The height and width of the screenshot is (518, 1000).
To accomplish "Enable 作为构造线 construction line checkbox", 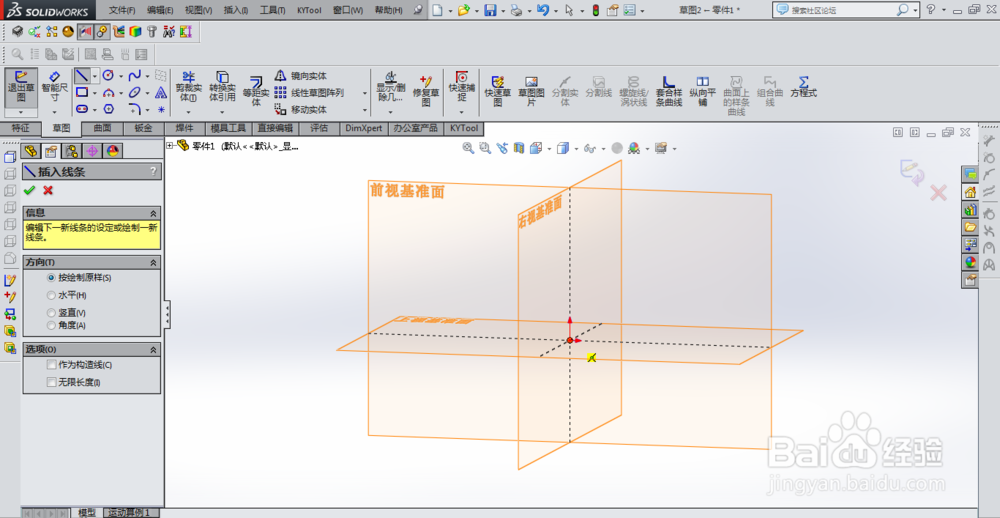I will coord(52,365).
